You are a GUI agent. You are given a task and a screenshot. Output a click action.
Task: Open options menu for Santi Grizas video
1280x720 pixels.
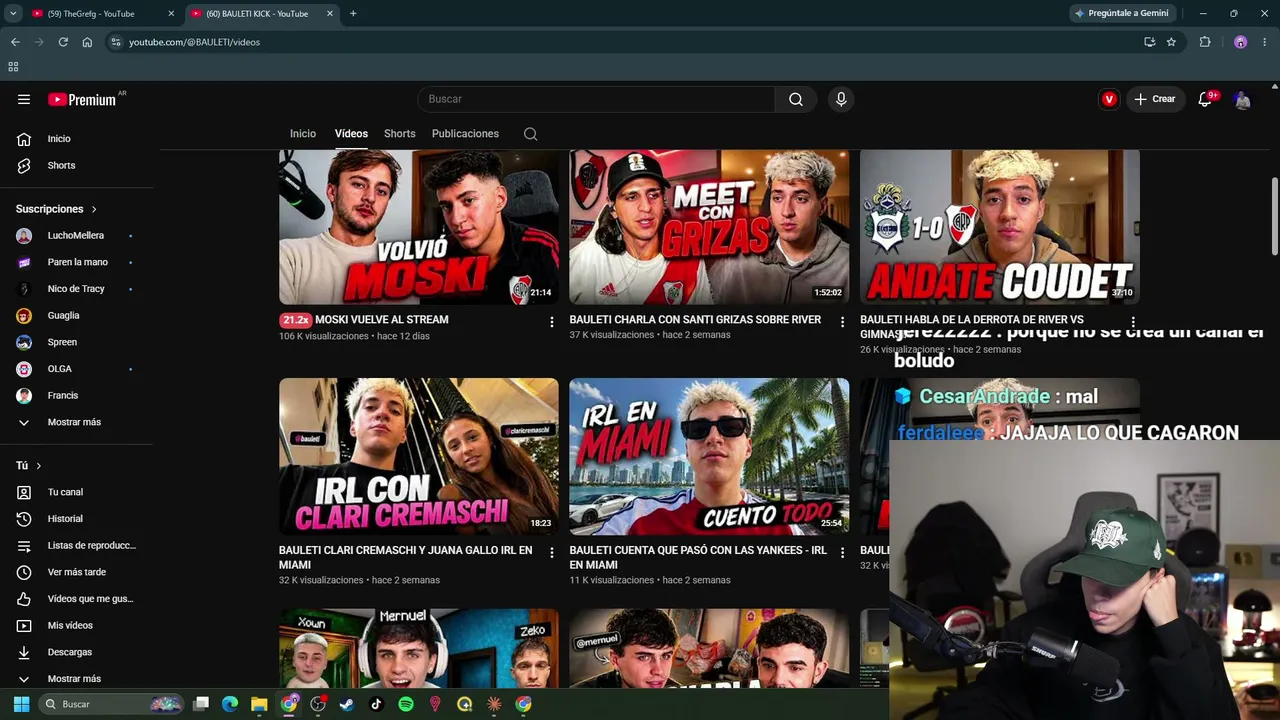point(842,322)
